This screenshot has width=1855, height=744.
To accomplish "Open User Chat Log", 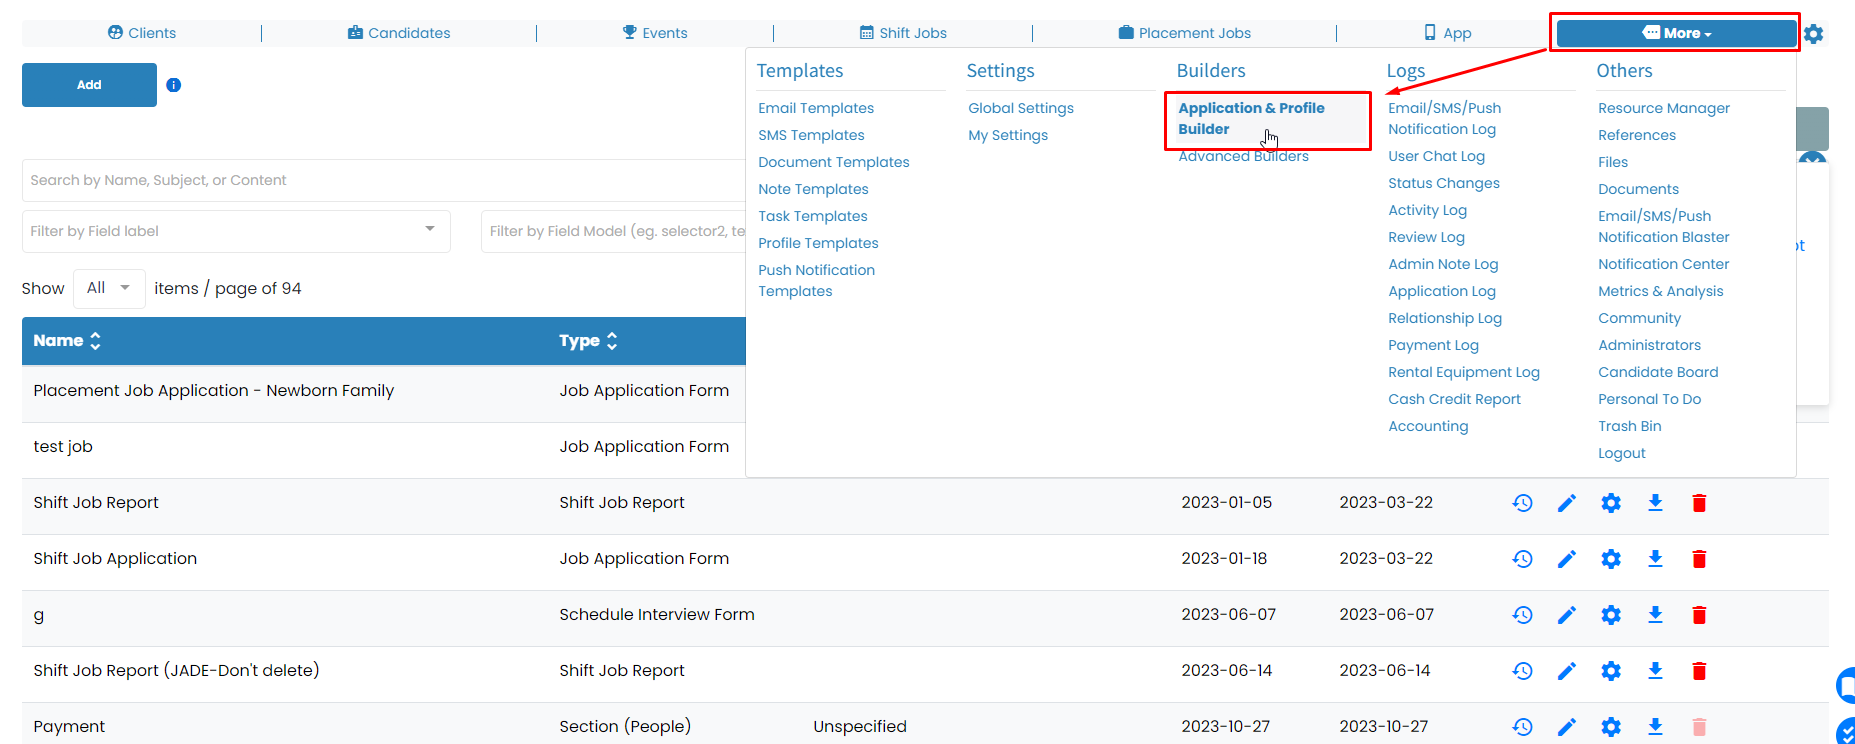I will pos(1436,156).
